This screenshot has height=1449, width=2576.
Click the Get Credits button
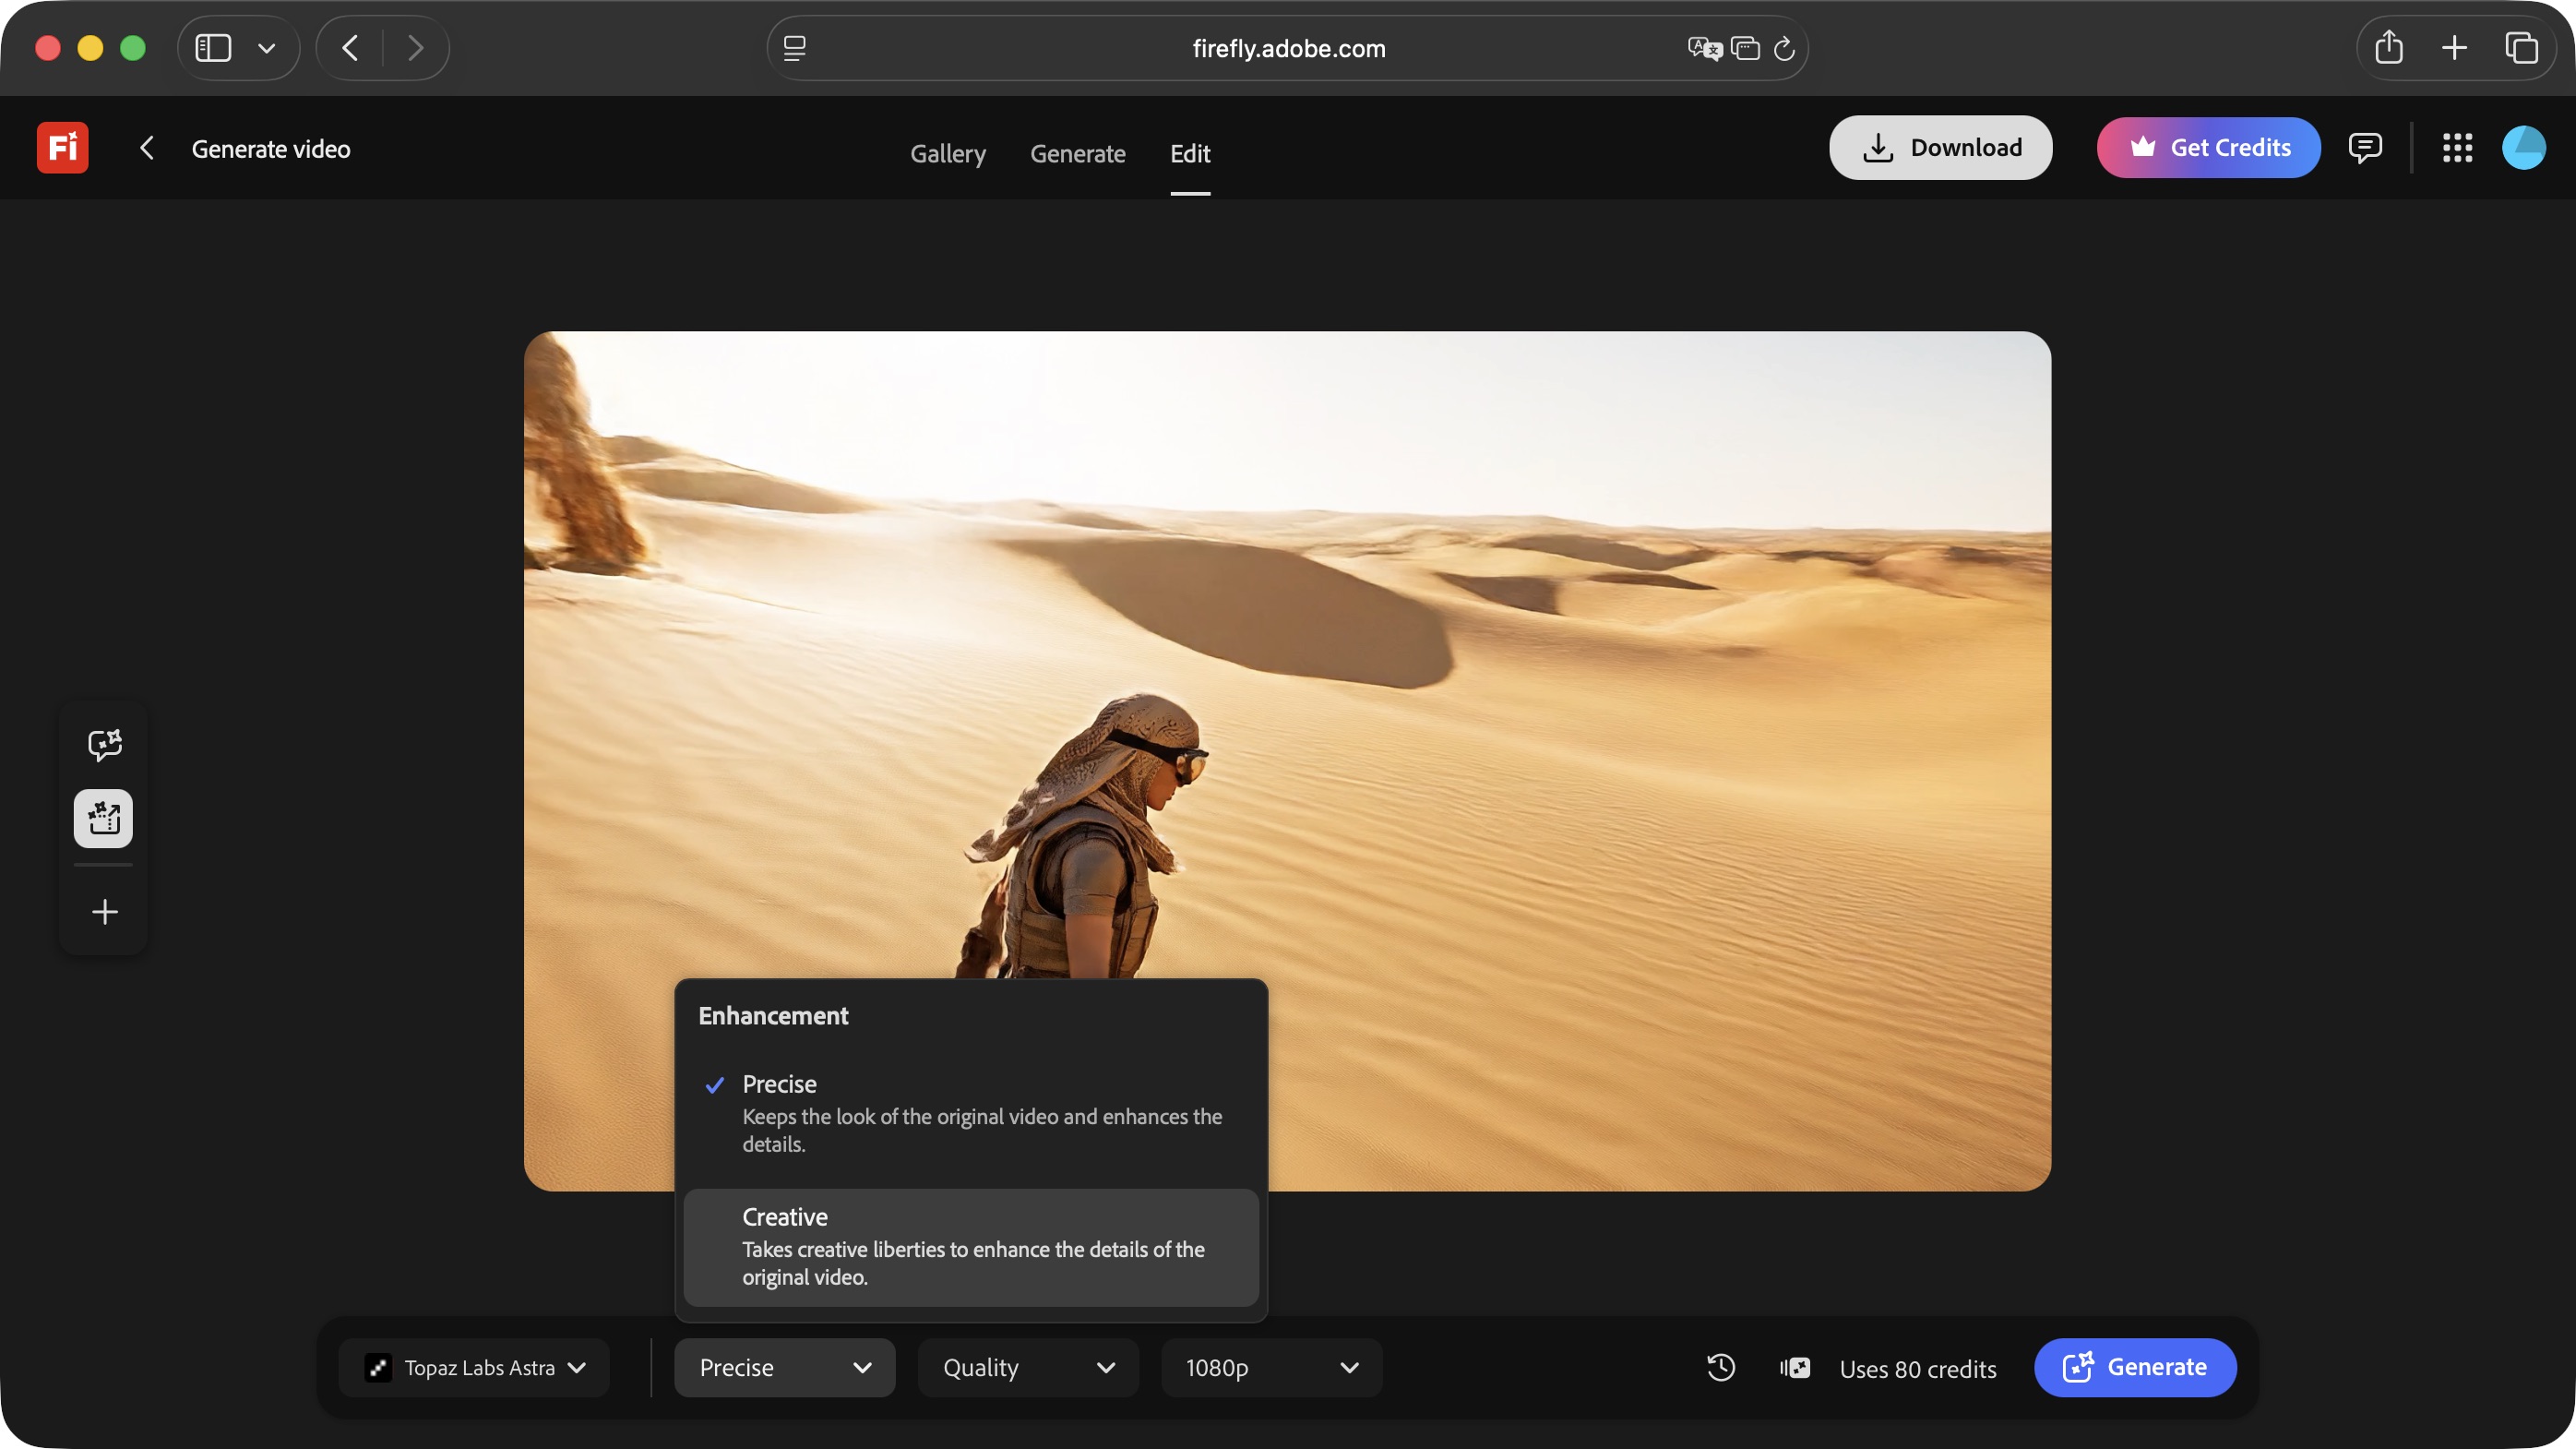(2208, 148)
